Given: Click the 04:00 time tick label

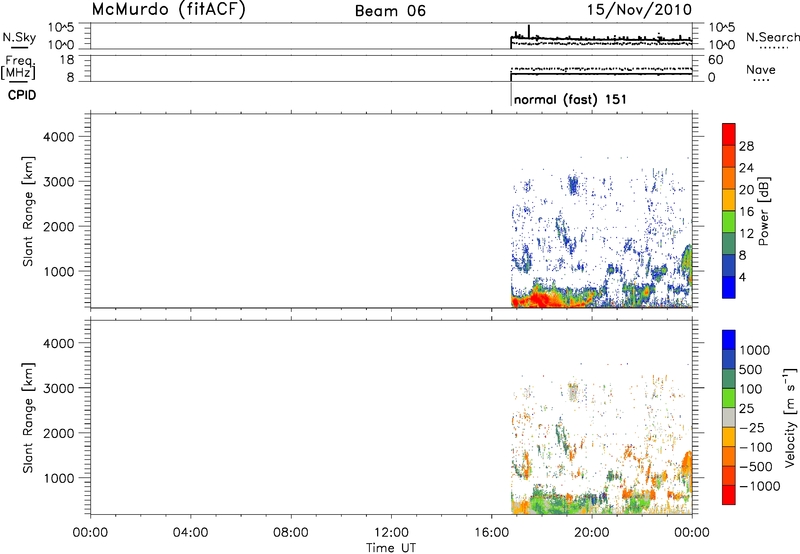Looking at the screenshot, I should 190,533.
